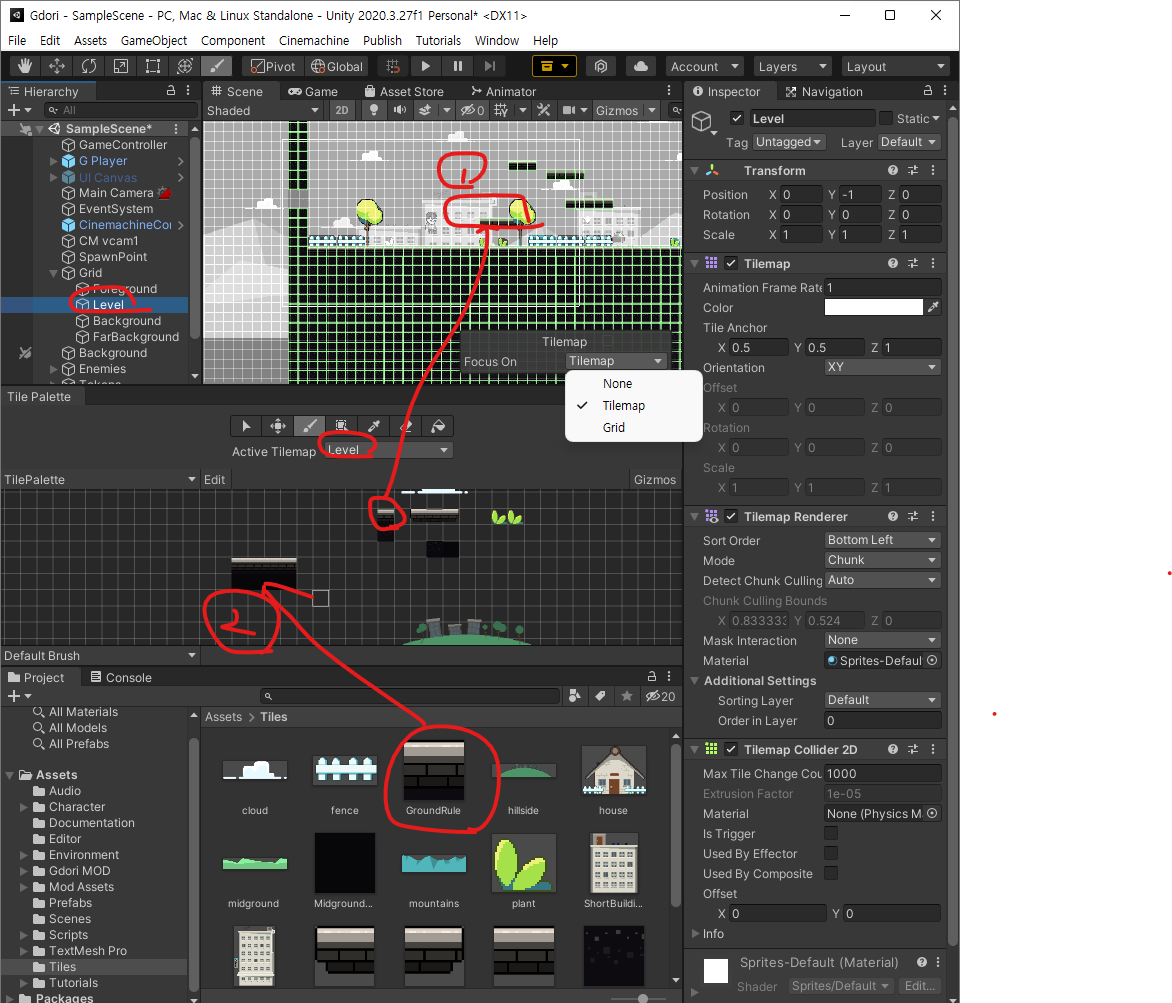Image resolution: width=1172 pixels, height=1003 pixels.
Task: Open the Layer Default dropdown
Action: pos(908,142)
